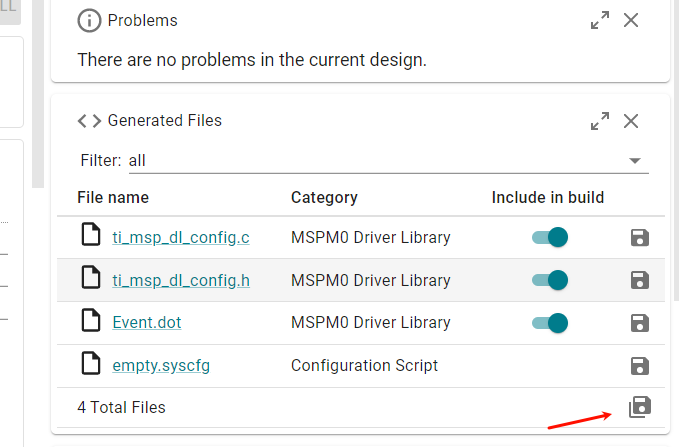Viewport: 679px width, 447px height.
Task: Click the Problems info icon
Action: click(x=89, y=20)
